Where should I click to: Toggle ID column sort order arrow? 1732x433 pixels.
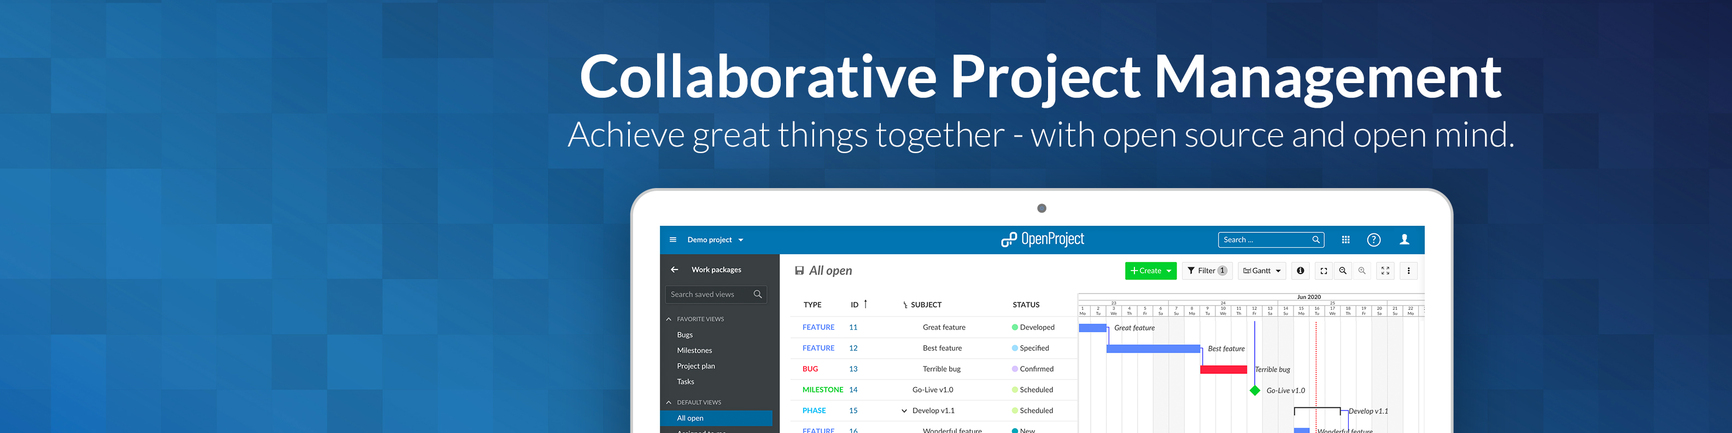[865, 304]
